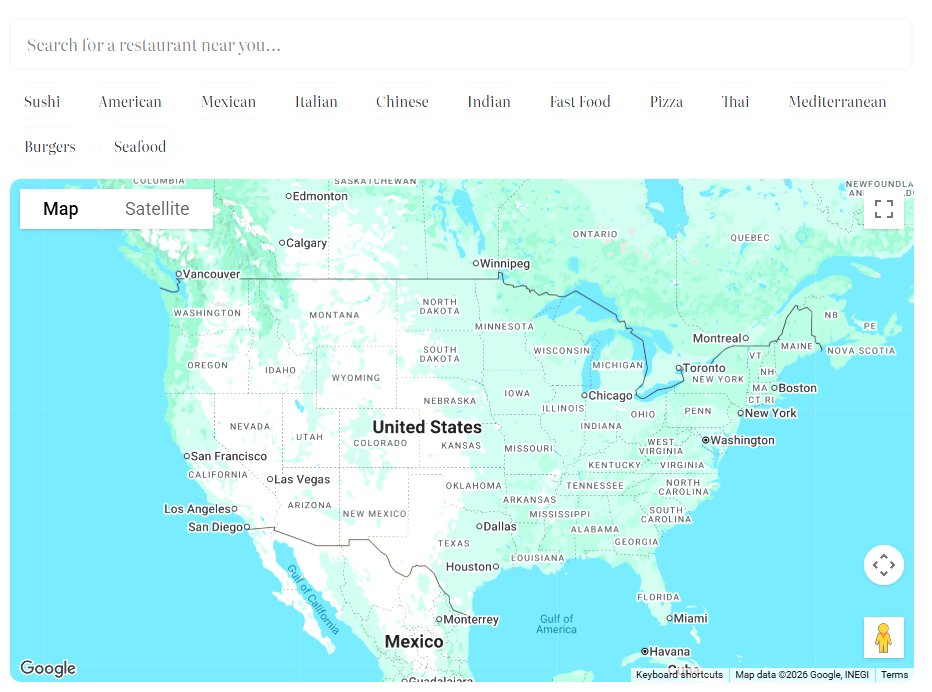Click the Mexico country label

[414, 641]
